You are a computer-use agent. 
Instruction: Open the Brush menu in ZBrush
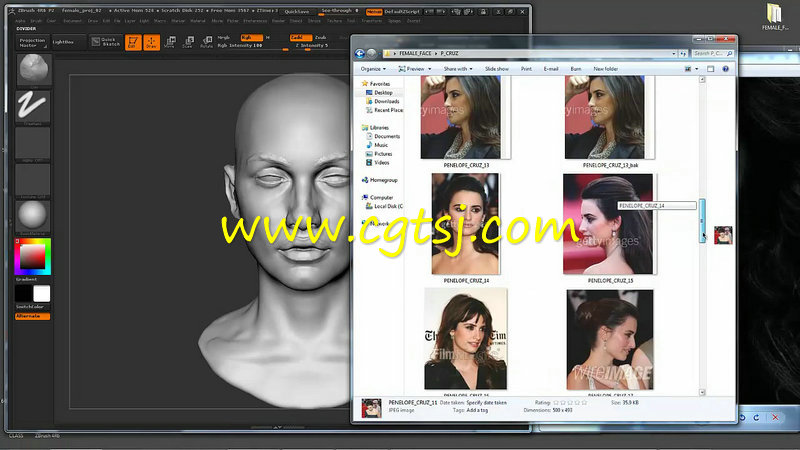pos(36,21)
